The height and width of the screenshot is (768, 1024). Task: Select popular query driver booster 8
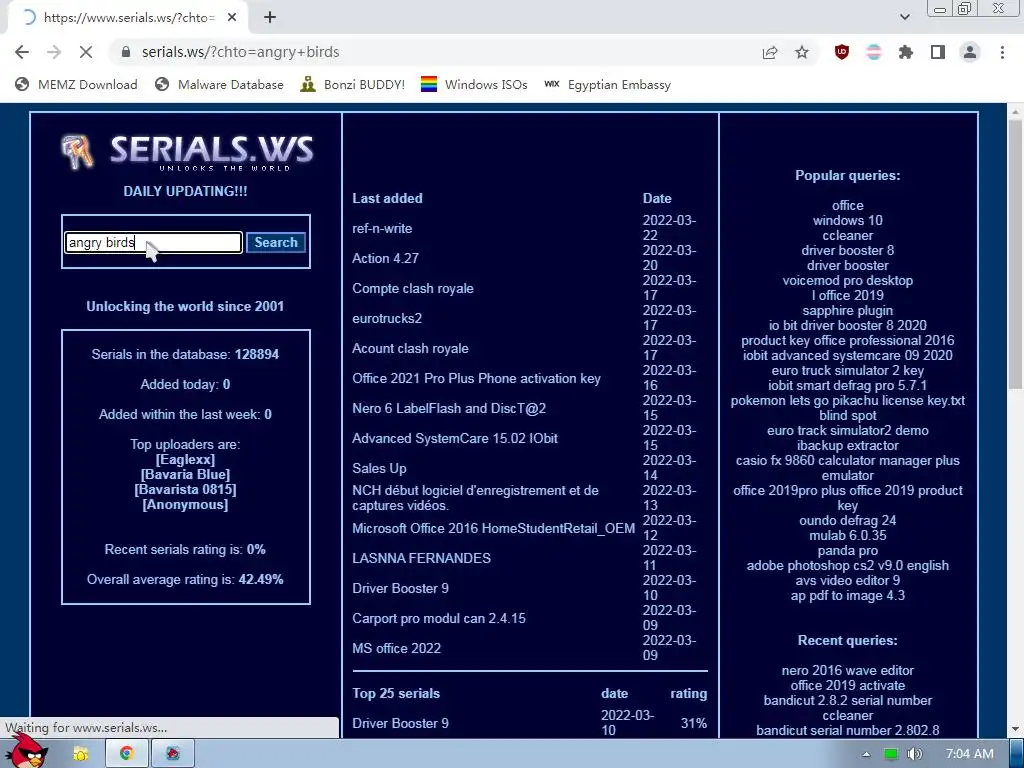click(x=848, y=251)
